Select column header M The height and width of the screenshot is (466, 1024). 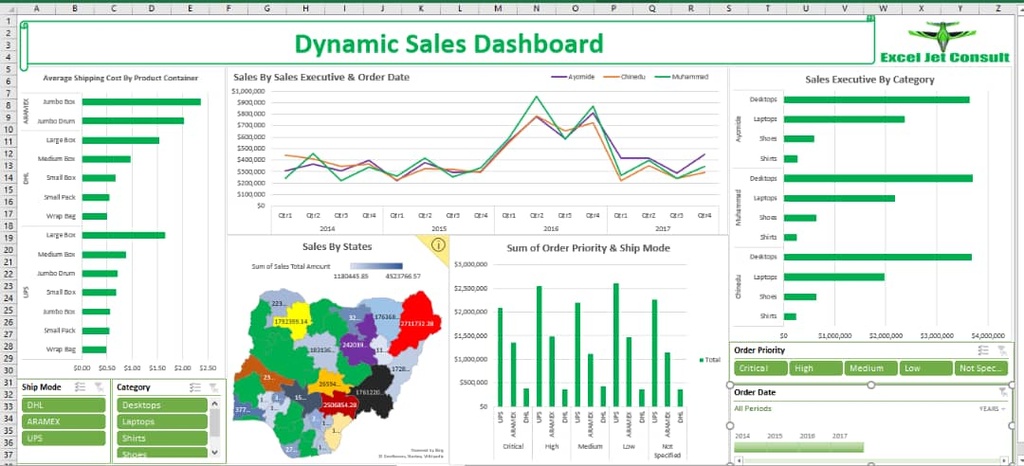point(498,8)
